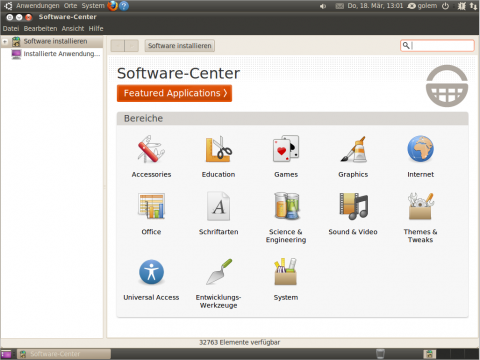Open the Entwicklungs-Werkzeuge category
The width and height of the screenshot is (480, 360).
(x=218, y=283)
